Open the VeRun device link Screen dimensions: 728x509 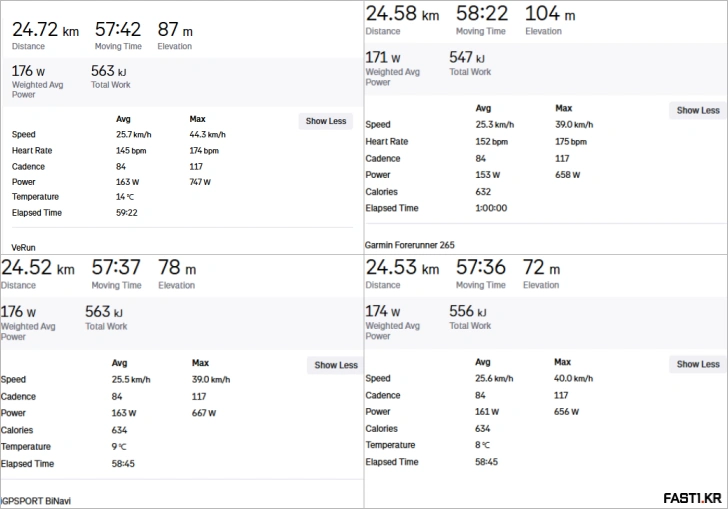click(22, 246)
